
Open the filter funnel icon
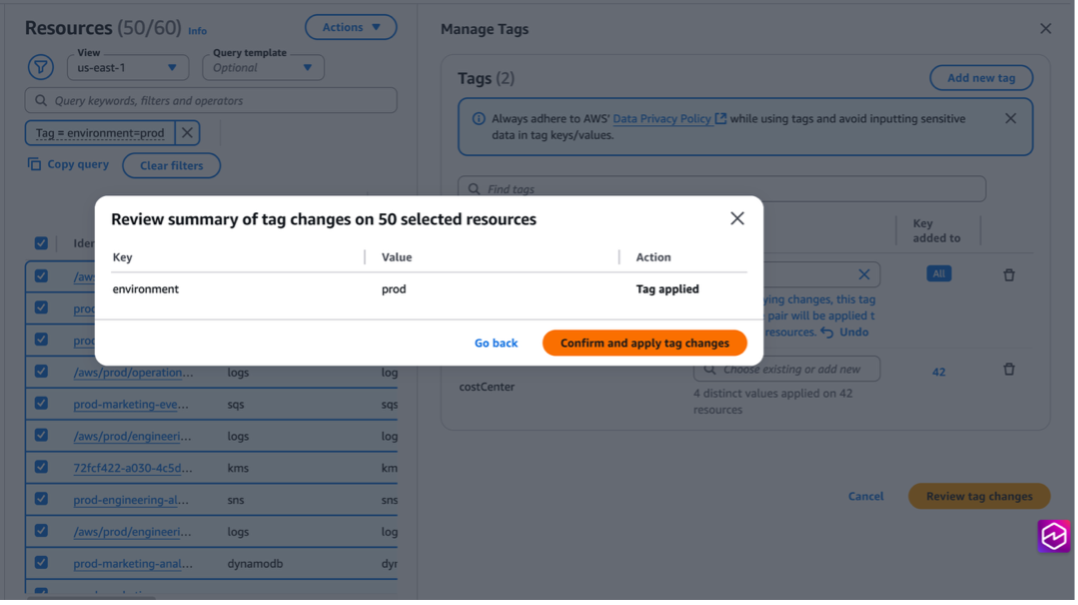click(x=40, y=66)
